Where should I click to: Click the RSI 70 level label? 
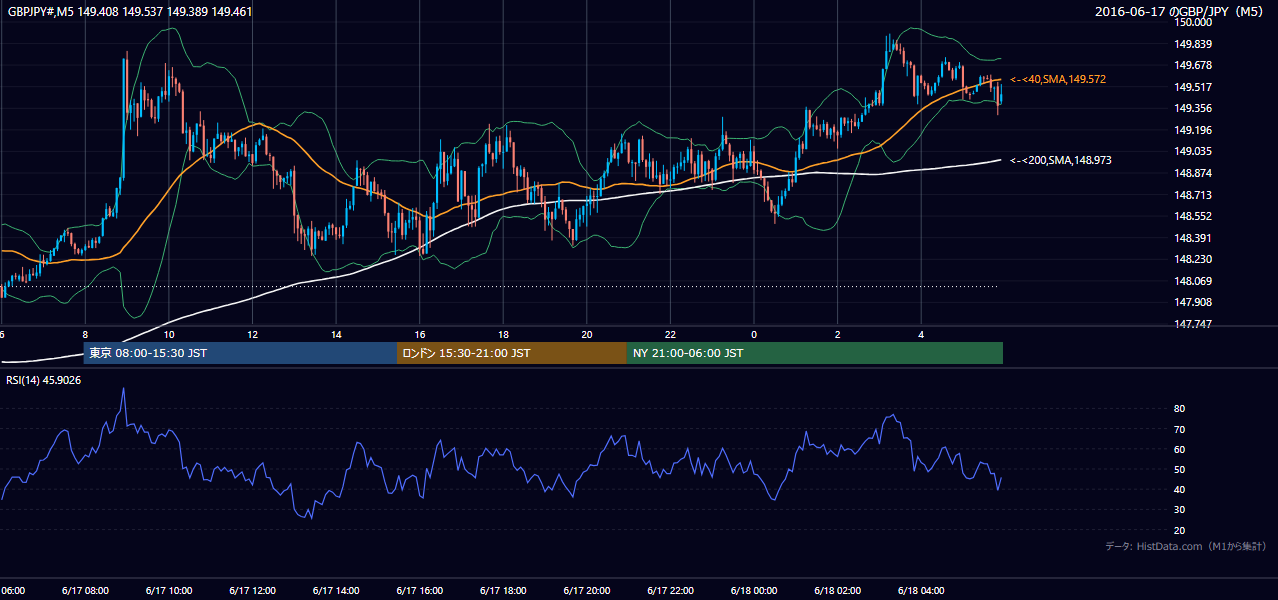pos(1180,429)
